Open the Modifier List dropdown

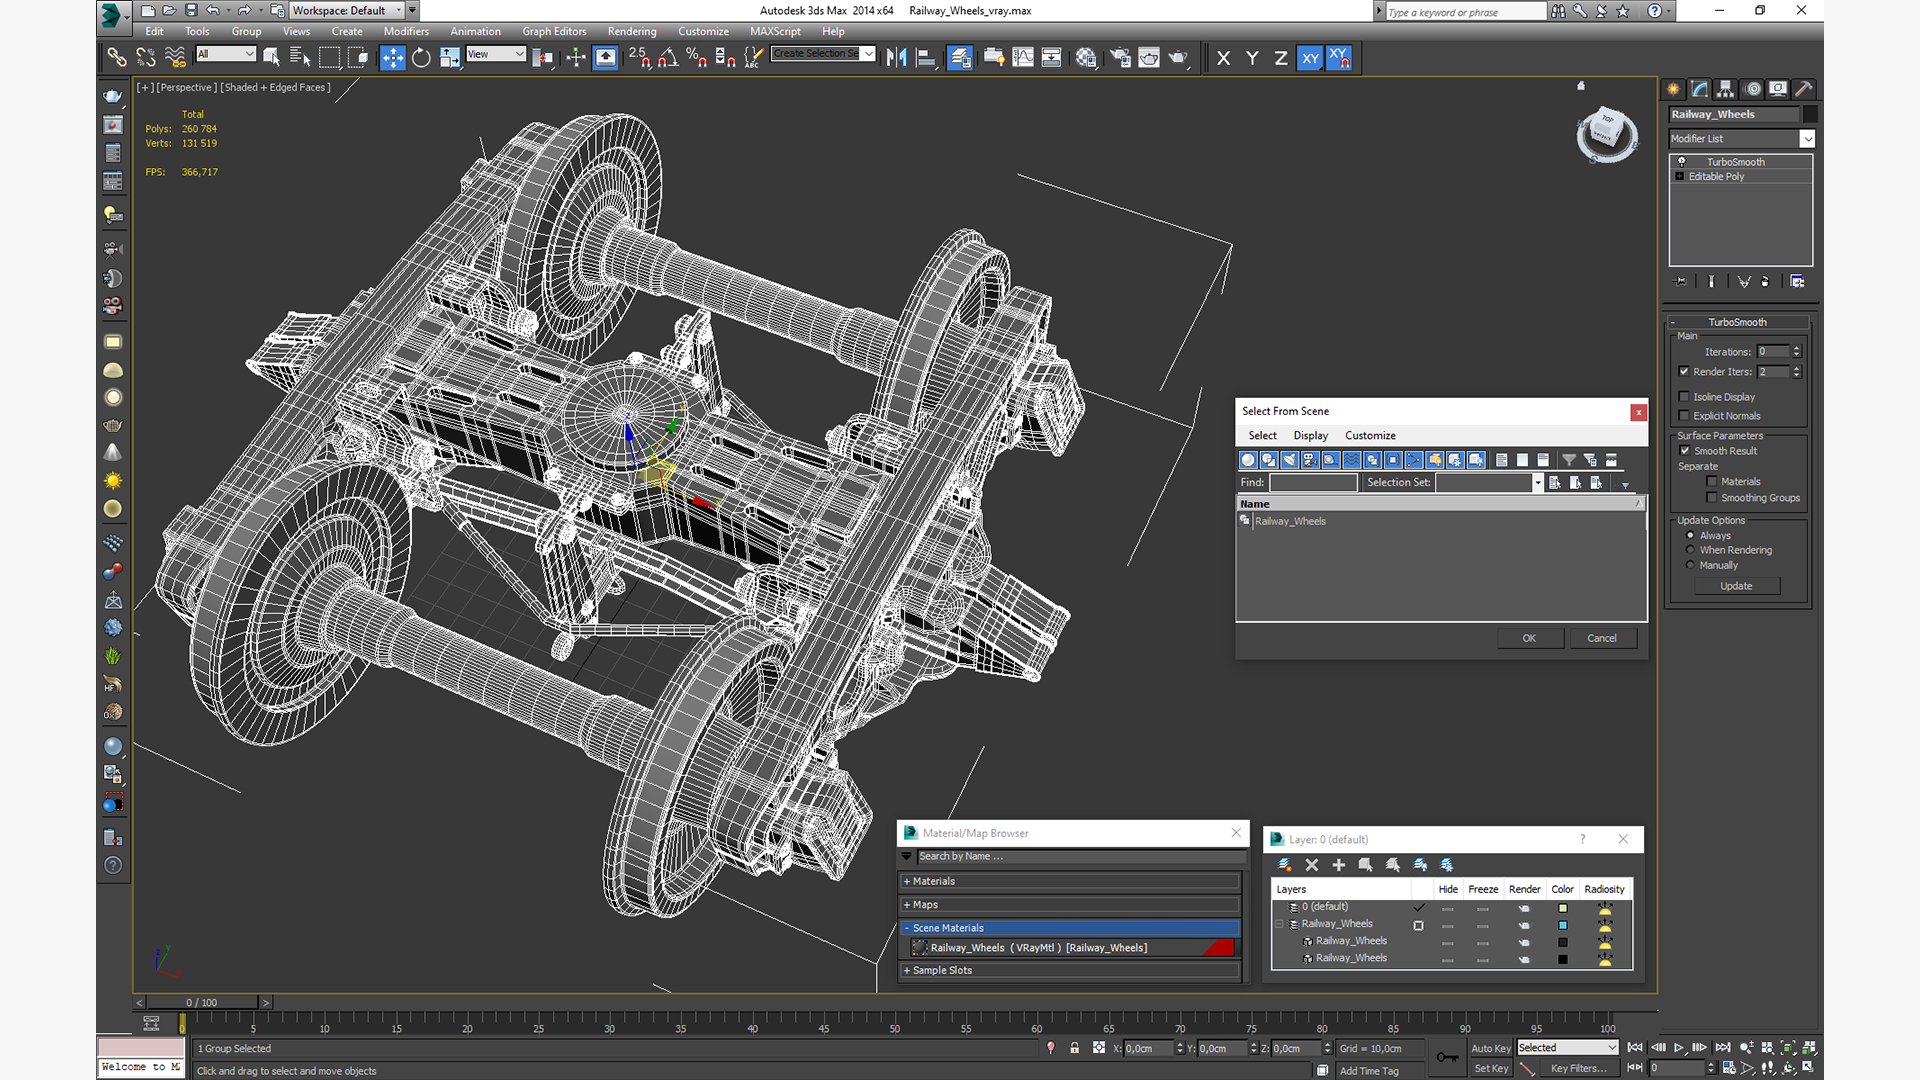tap(1807, 139)
